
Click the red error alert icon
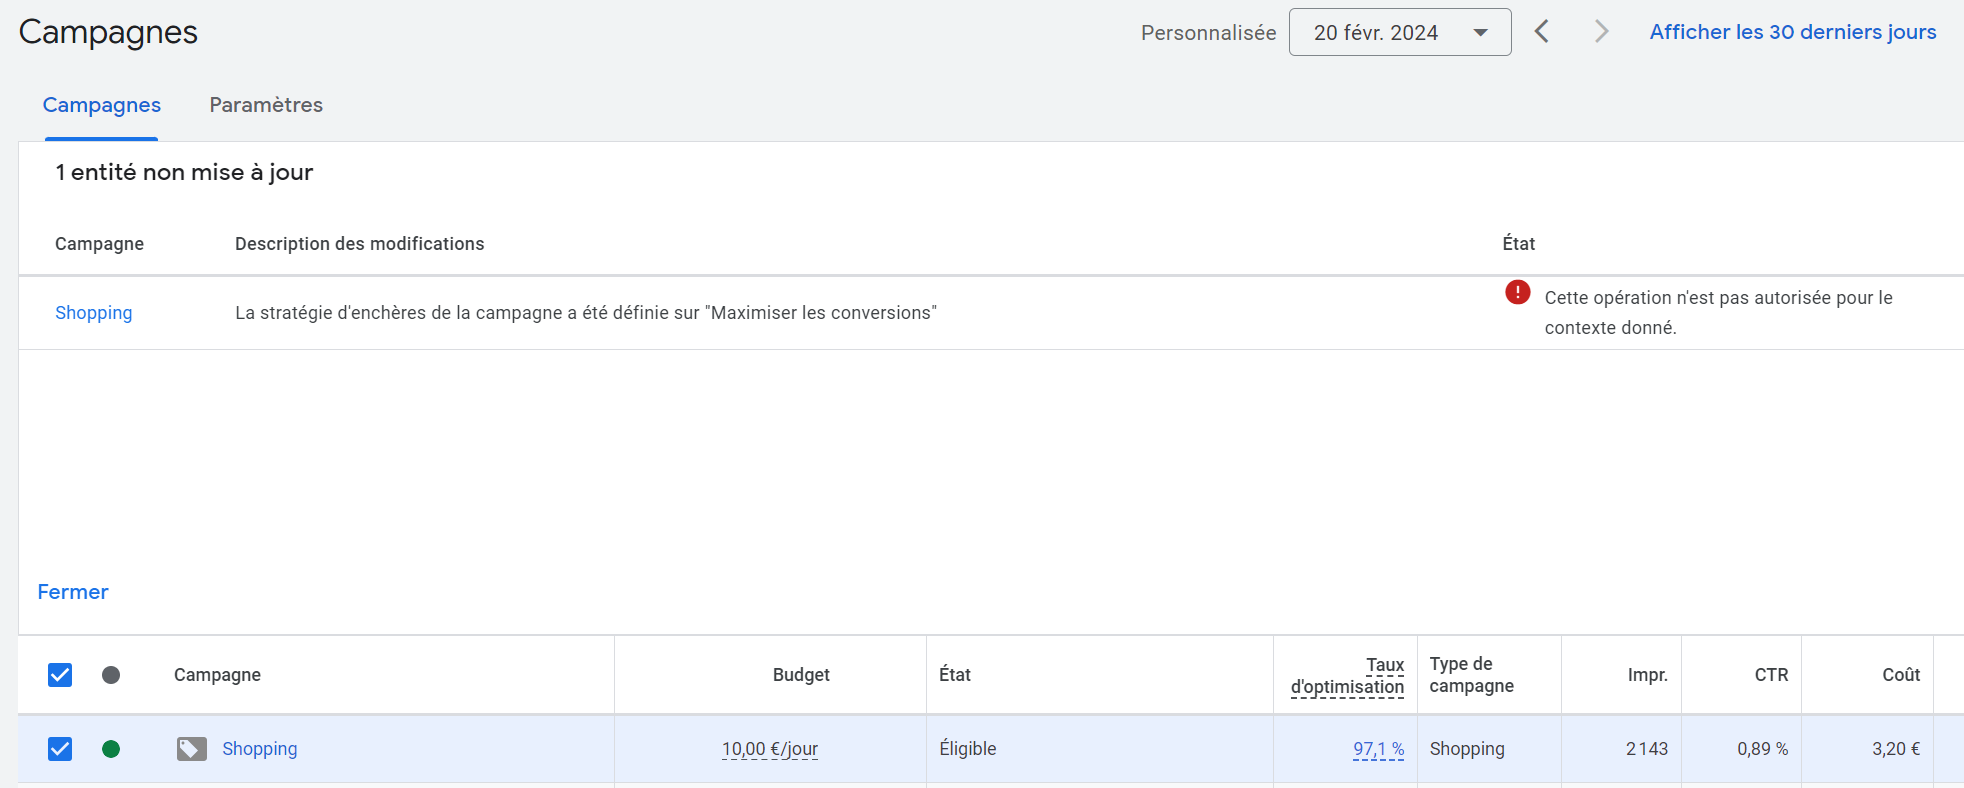pos(1517,292)
